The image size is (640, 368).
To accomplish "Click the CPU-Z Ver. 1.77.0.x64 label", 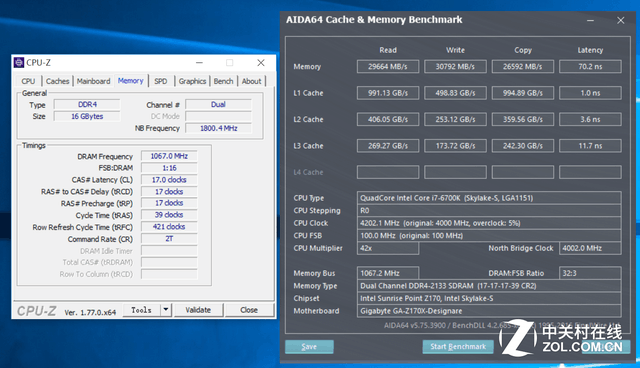I will coord(90,313).
